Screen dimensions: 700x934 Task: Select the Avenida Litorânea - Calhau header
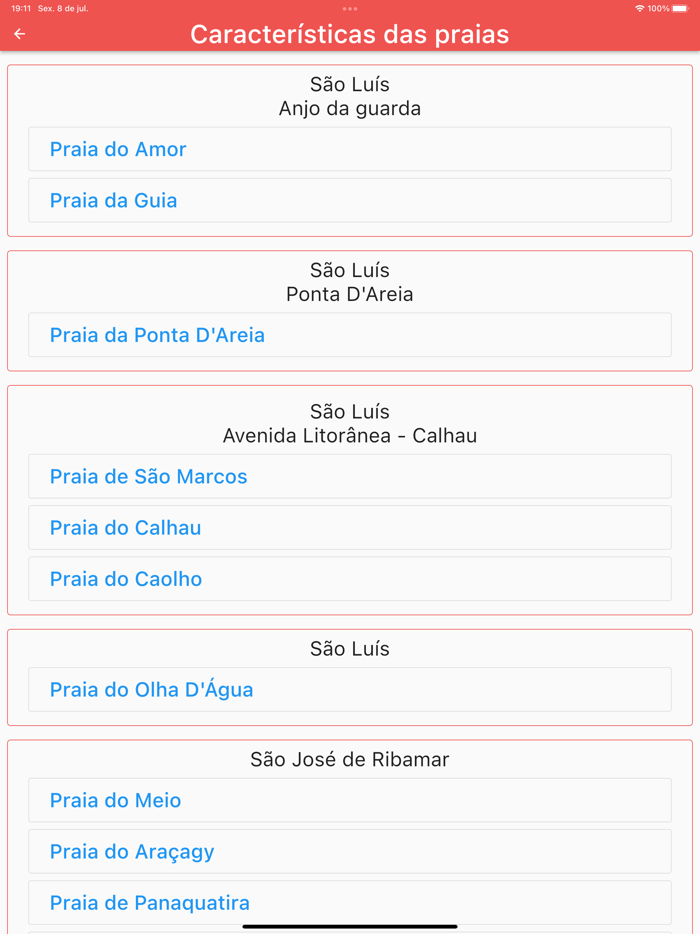(349, 435)
